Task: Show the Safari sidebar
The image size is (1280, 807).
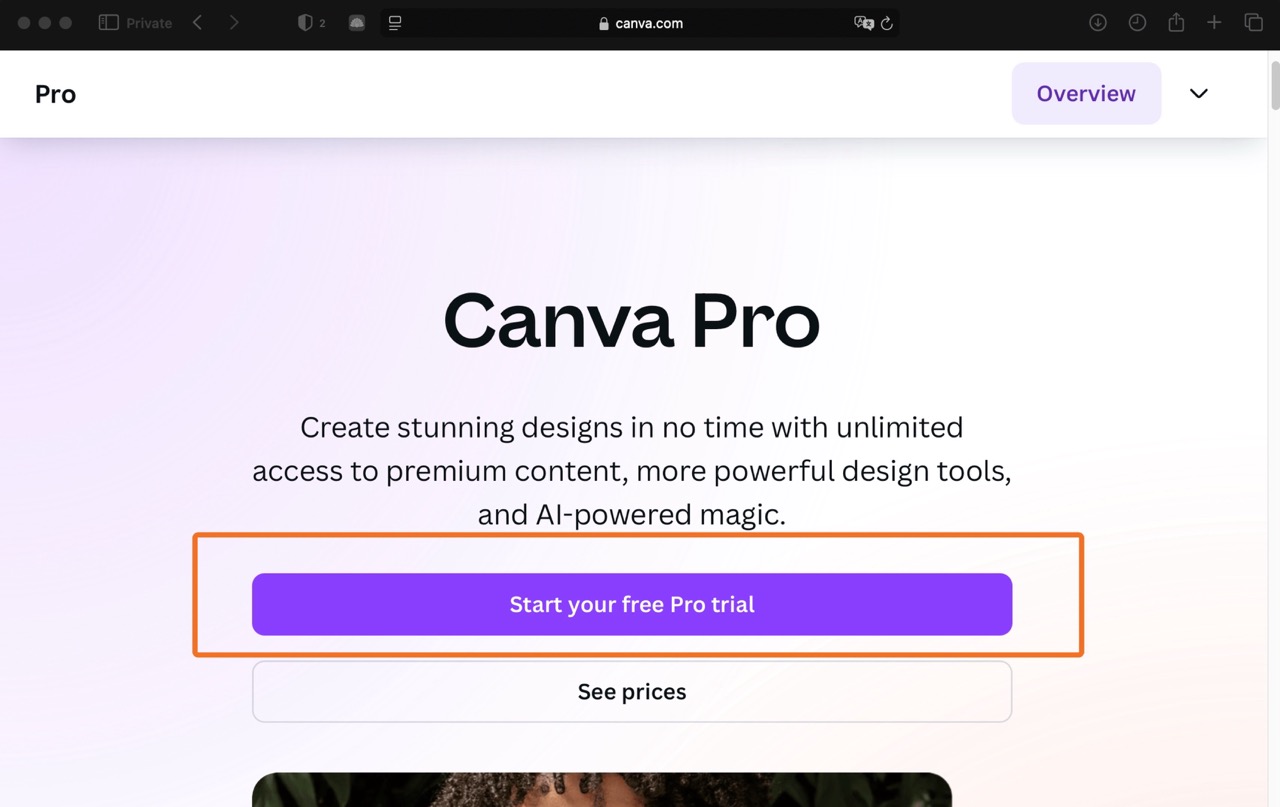Action: (x=108, y=23)
